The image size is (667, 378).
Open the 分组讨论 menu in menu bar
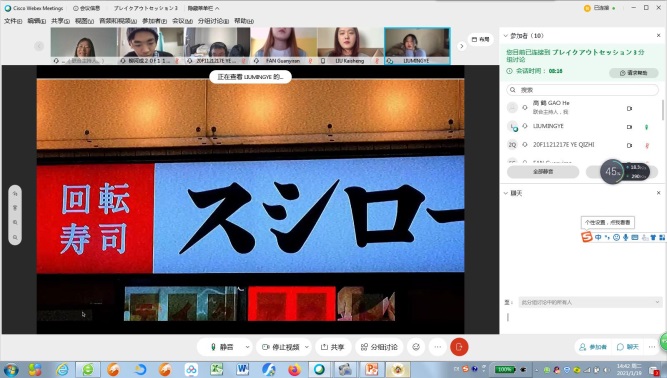(x=213, y=21)
